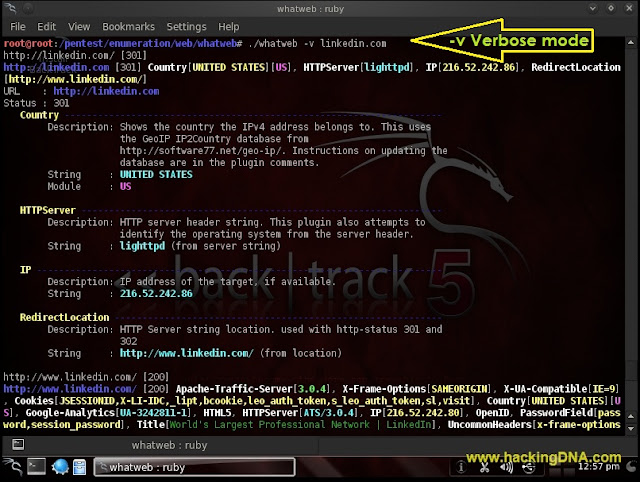Click the 'Country' section heading

tap(39, 115)
